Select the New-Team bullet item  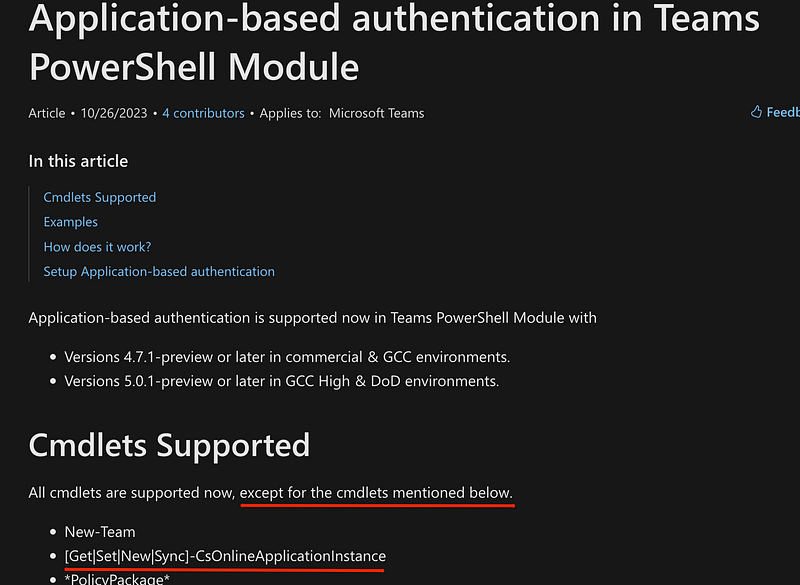tap(100, 531)
